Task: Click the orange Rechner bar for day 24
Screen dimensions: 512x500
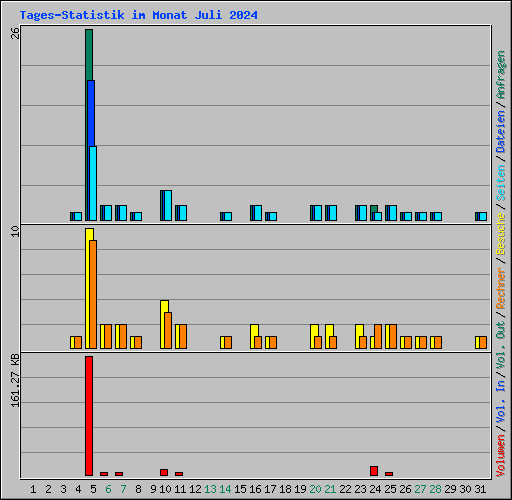Action: 378,336
